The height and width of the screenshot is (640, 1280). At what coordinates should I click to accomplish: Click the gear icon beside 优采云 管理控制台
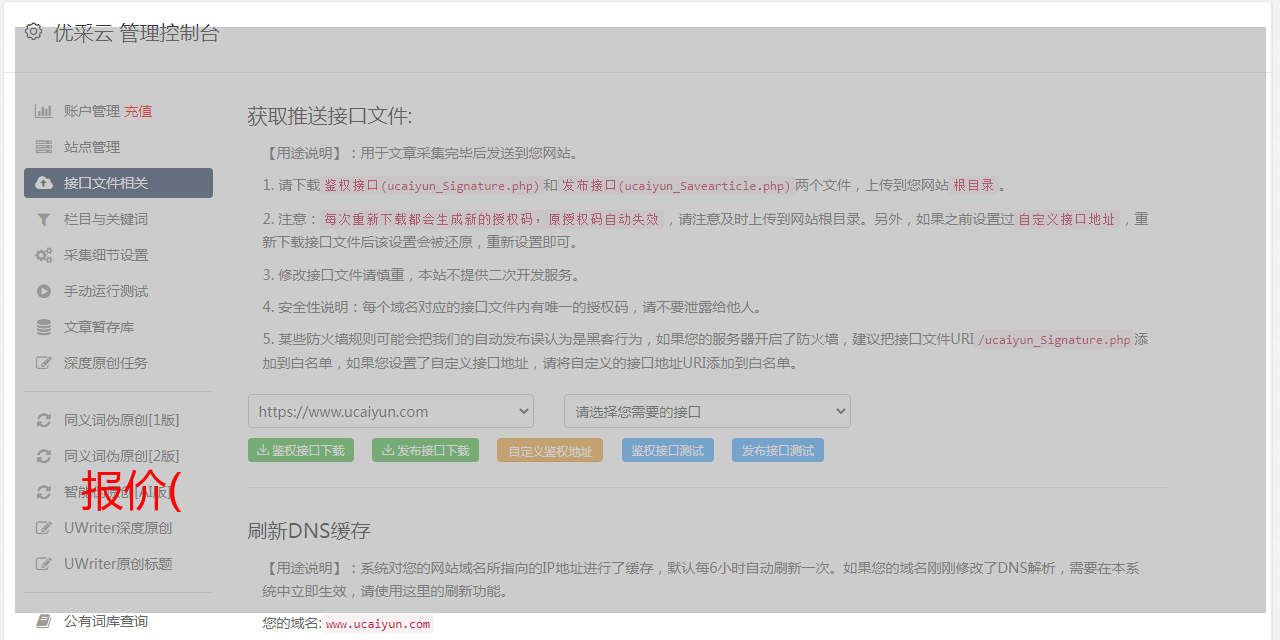click(x=34, y=32)
